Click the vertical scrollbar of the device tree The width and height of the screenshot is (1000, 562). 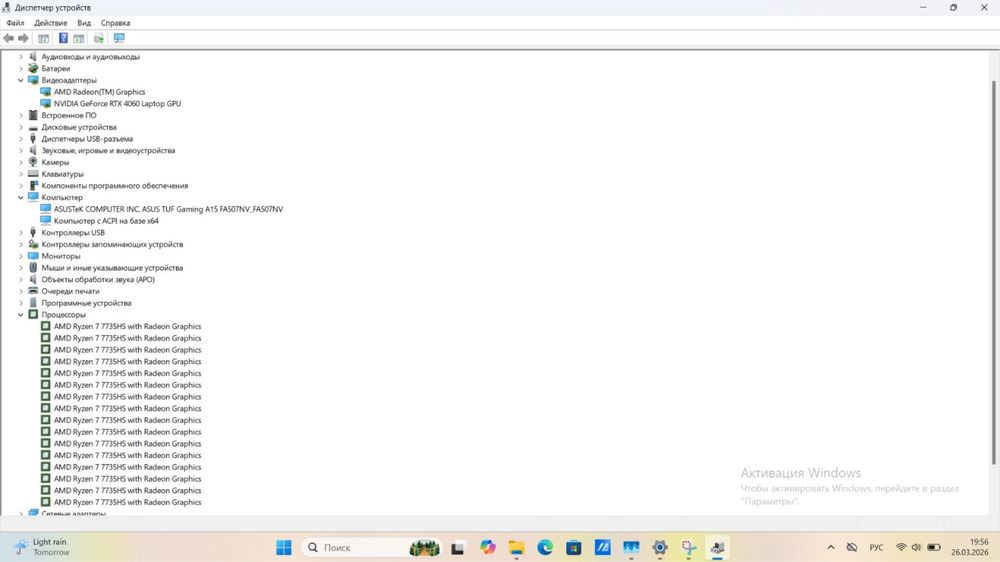click(994, 273)
